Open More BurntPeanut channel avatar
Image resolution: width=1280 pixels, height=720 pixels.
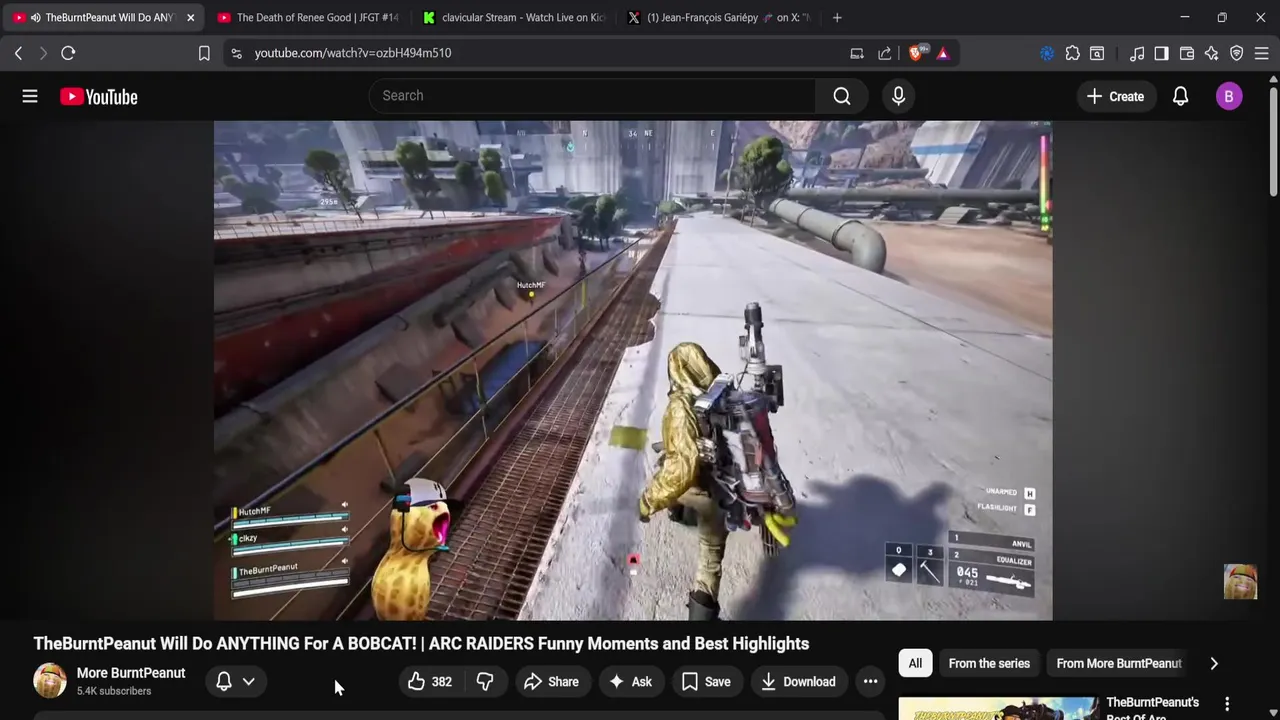50,681
